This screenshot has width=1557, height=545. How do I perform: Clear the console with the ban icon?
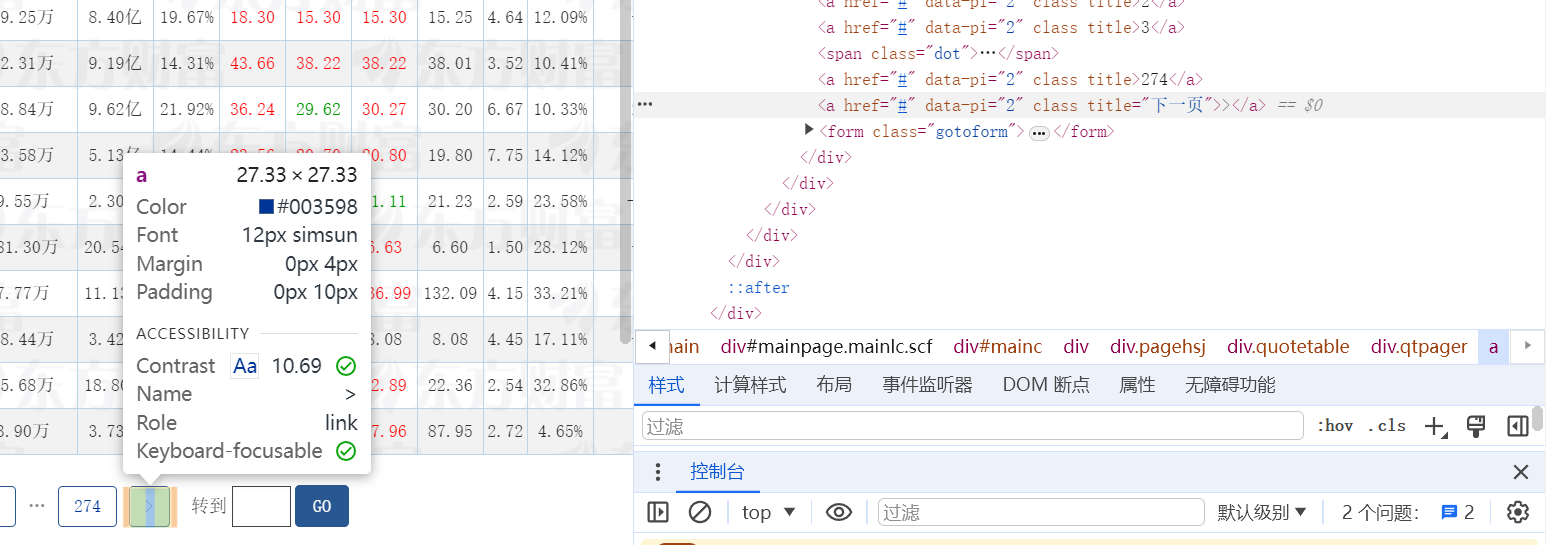pyautogui.click(x=700, y=512)
